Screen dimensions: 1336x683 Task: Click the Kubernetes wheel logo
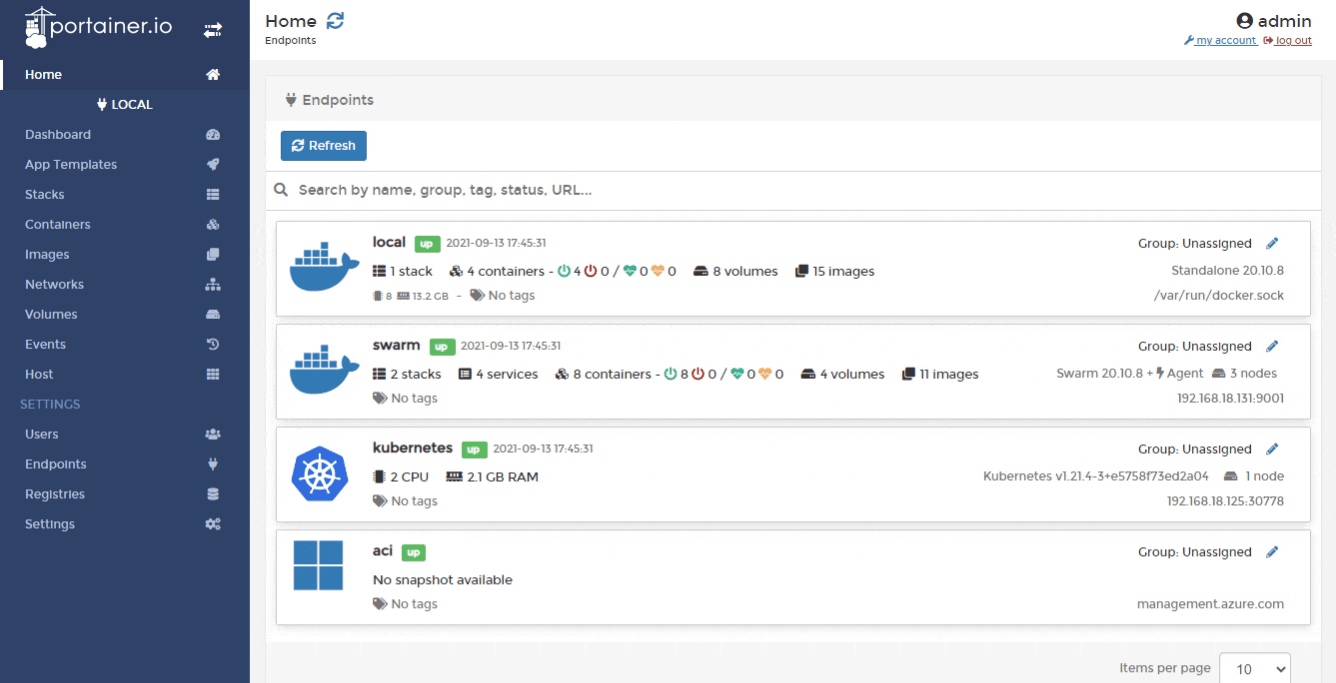coord(317,474)
